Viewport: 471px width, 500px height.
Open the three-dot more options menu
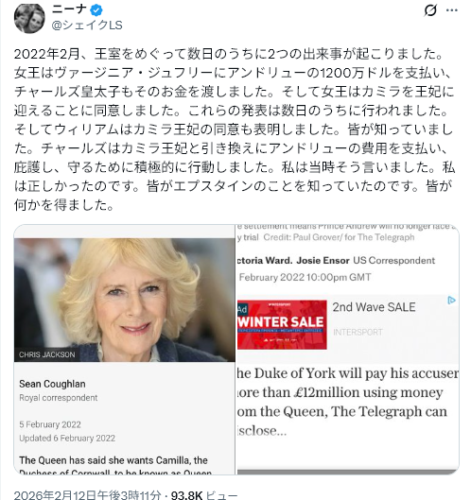[x=452, y=10]
